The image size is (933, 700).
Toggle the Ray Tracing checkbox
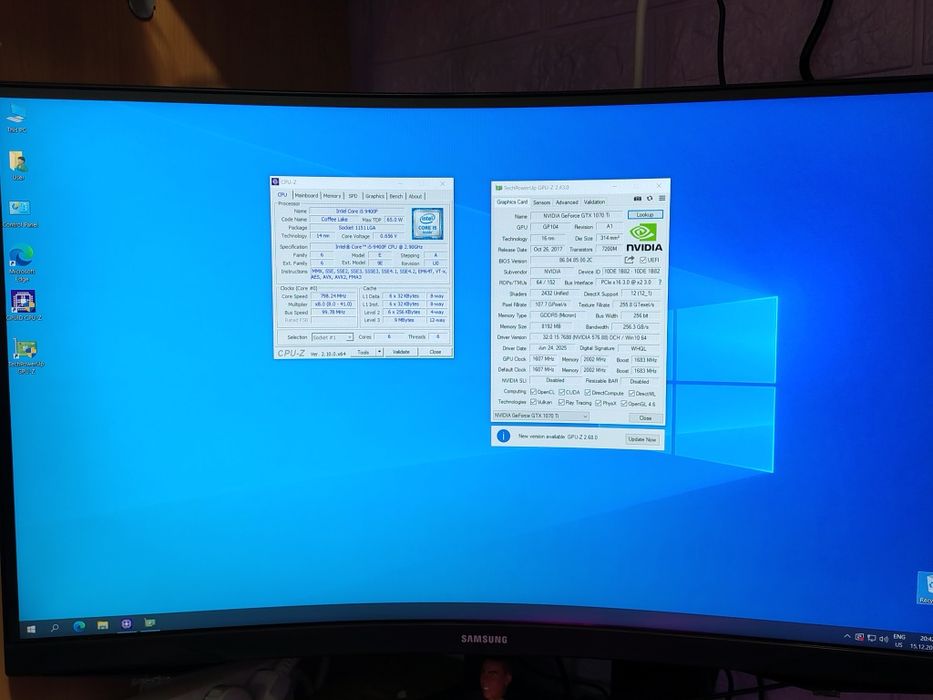click(x=561, y=402)
